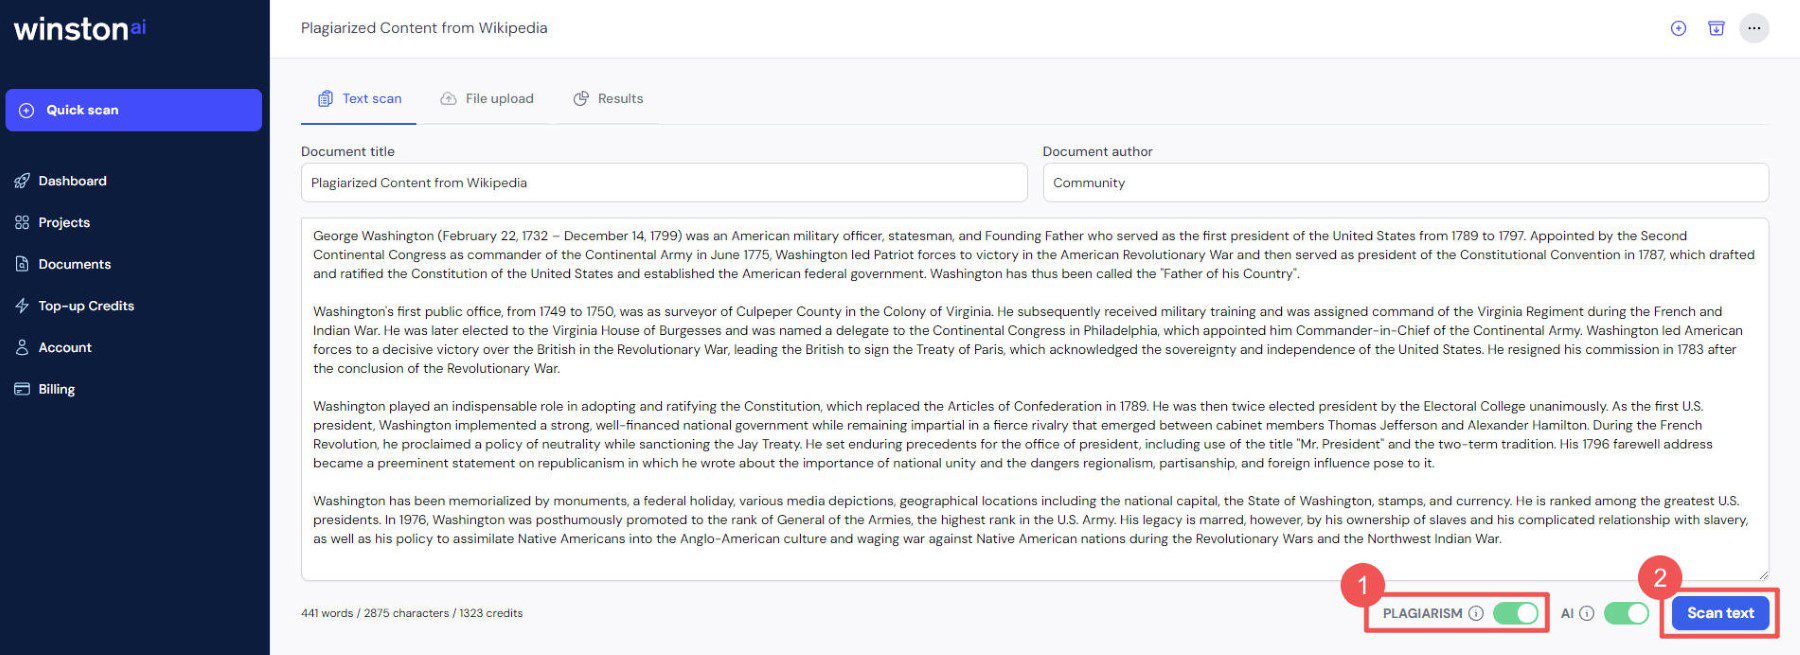Open the Results tab
Image resolution: width=1800 pixels, height=655 pixels.
coord(608,98)
